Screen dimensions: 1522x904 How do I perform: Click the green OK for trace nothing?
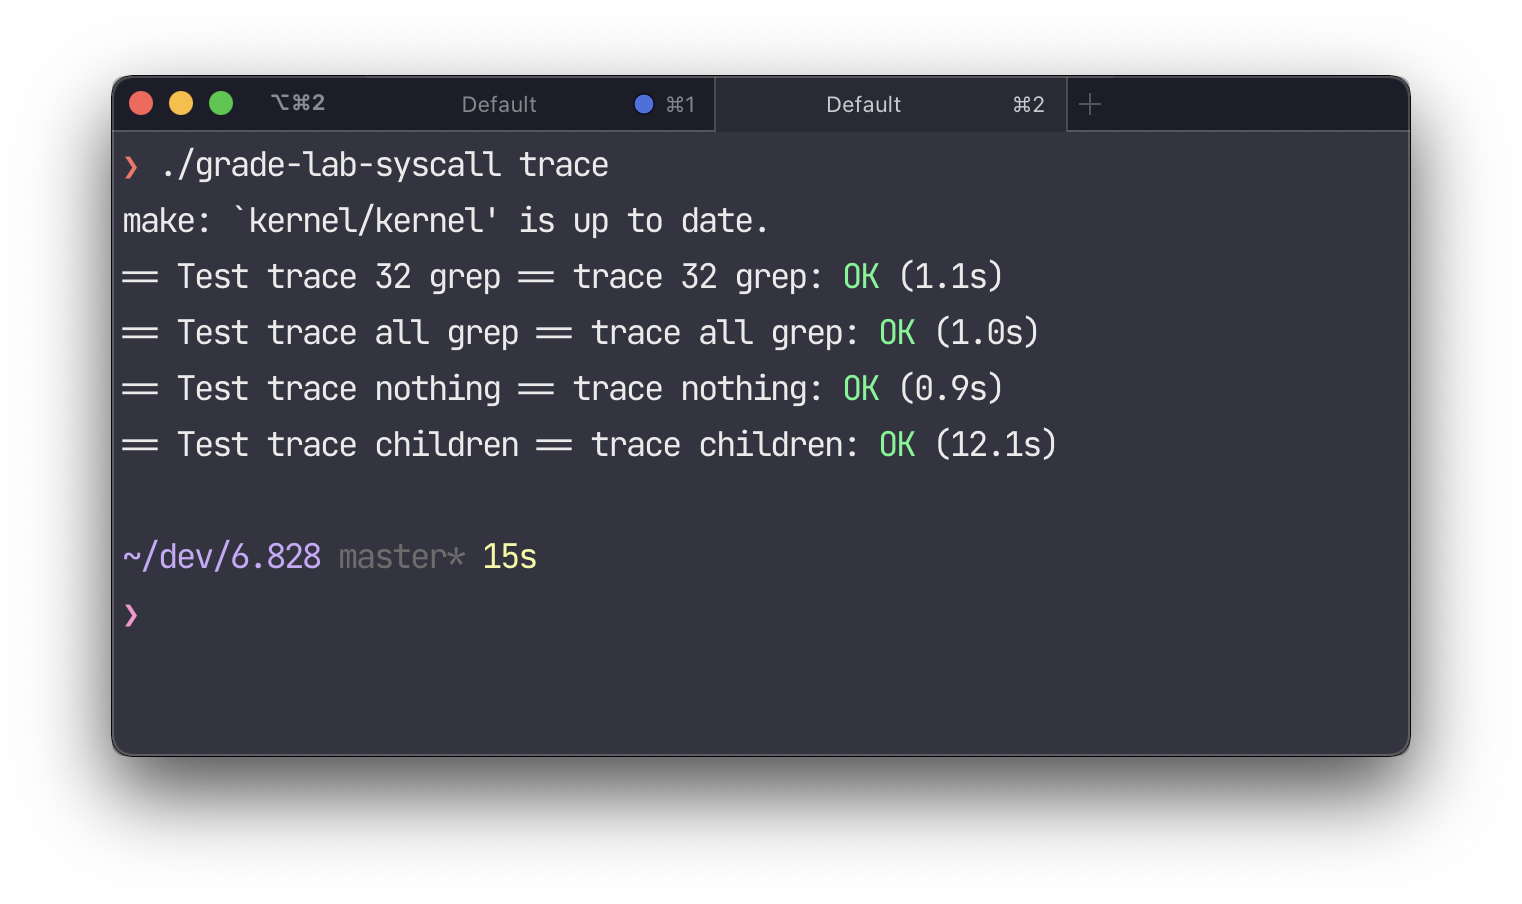pyautogui.click(x=861, y=389)
